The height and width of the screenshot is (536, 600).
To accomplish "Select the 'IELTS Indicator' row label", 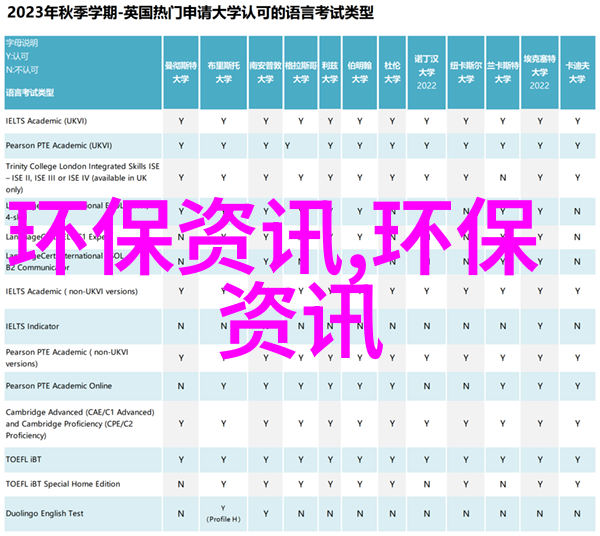I will pos(33,326).
